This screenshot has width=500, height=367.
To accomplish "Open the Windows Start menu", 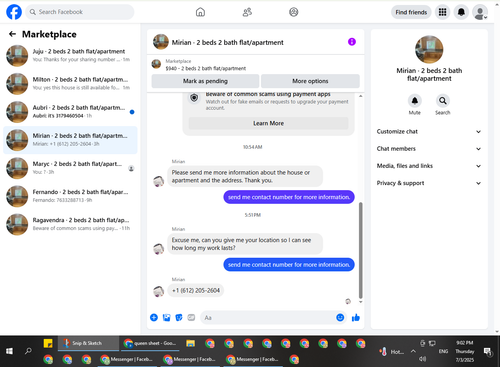I will coord(9,351).
